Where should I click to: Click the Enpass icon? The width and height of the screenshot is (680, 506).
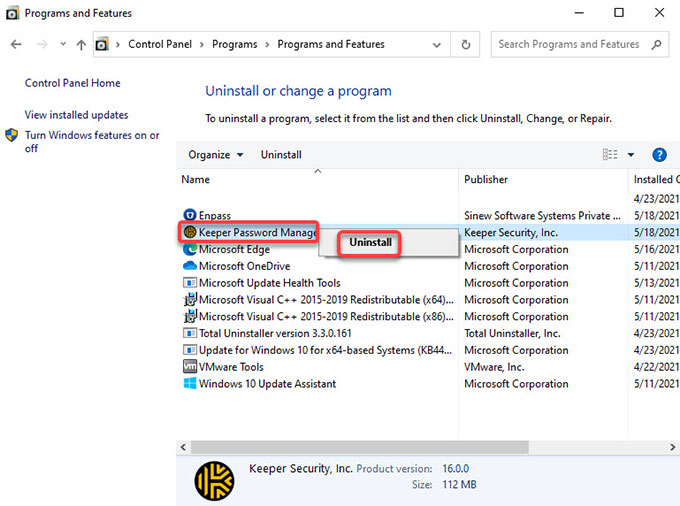coord(190,215)
